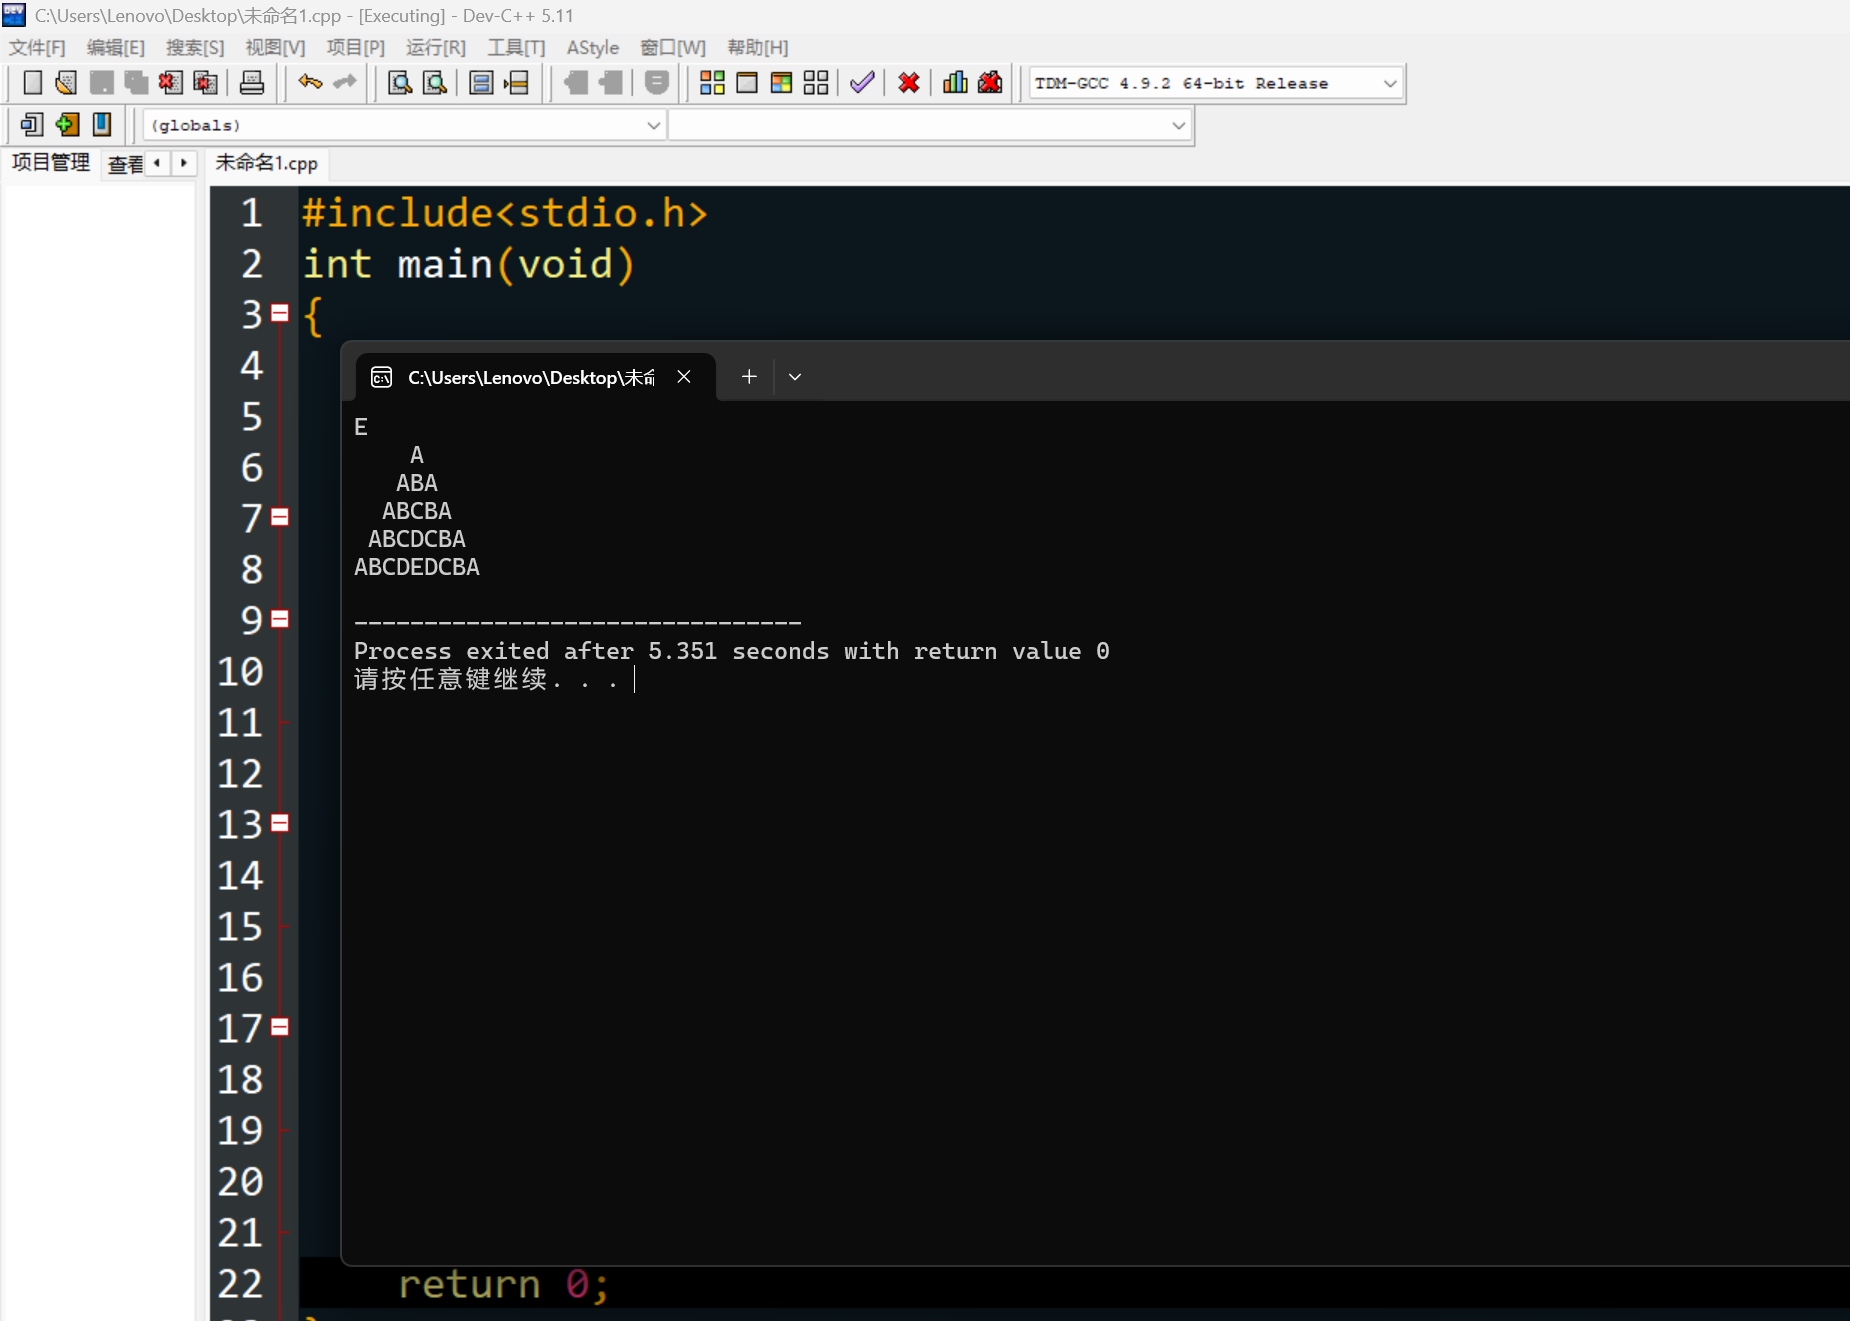Screen dimensions: 1850x1321
Task: Click the Unindent toolbar icon
Action: (610, 83)
